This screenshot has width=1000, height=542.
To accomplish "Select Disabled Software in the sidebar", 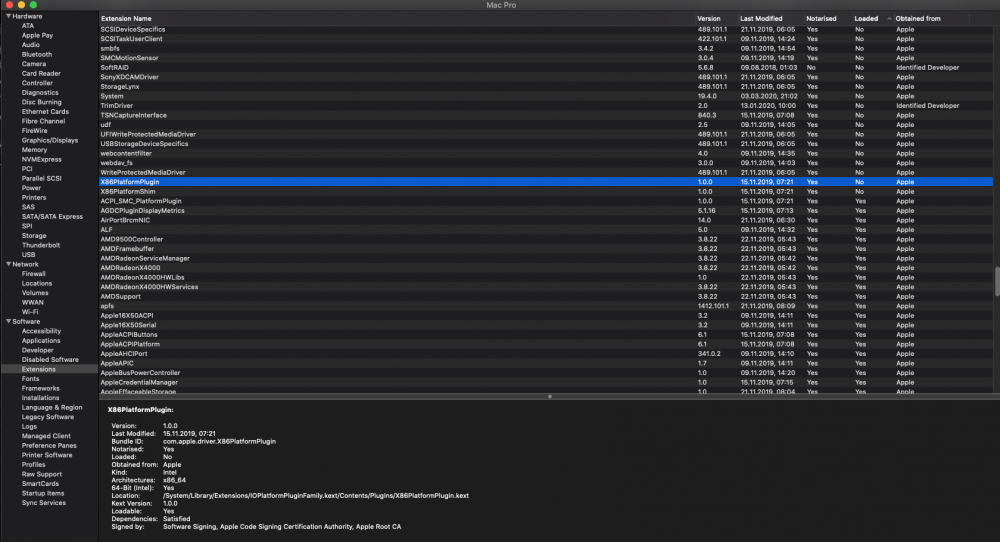I will click(50, 360).
